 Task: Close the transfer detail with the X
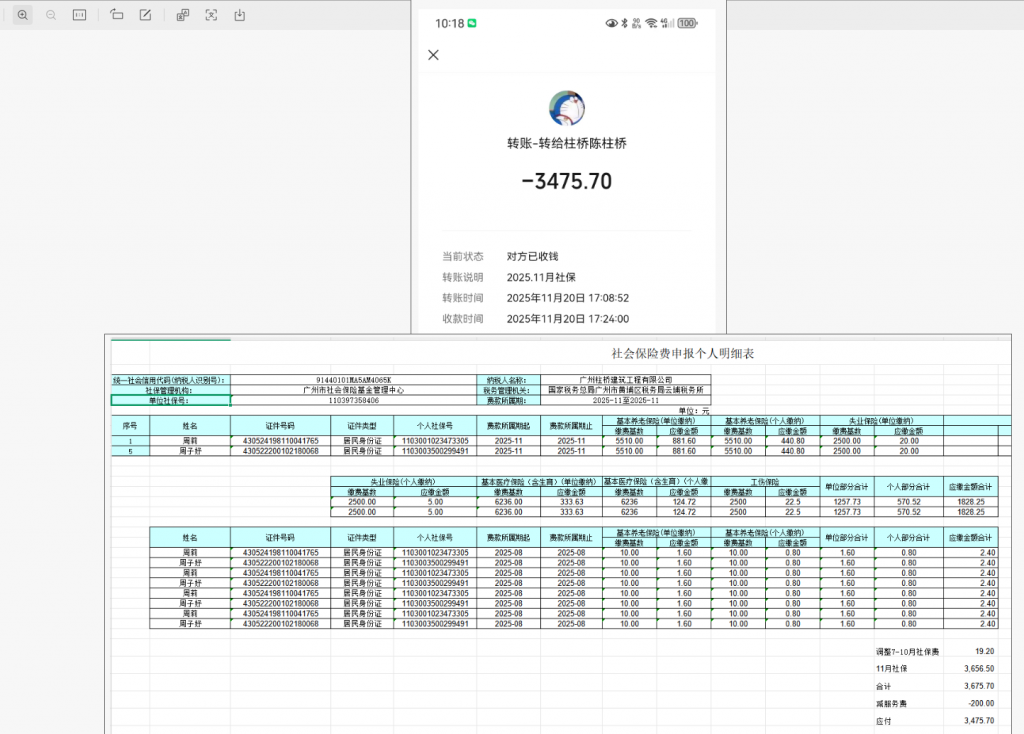[433, 55]
